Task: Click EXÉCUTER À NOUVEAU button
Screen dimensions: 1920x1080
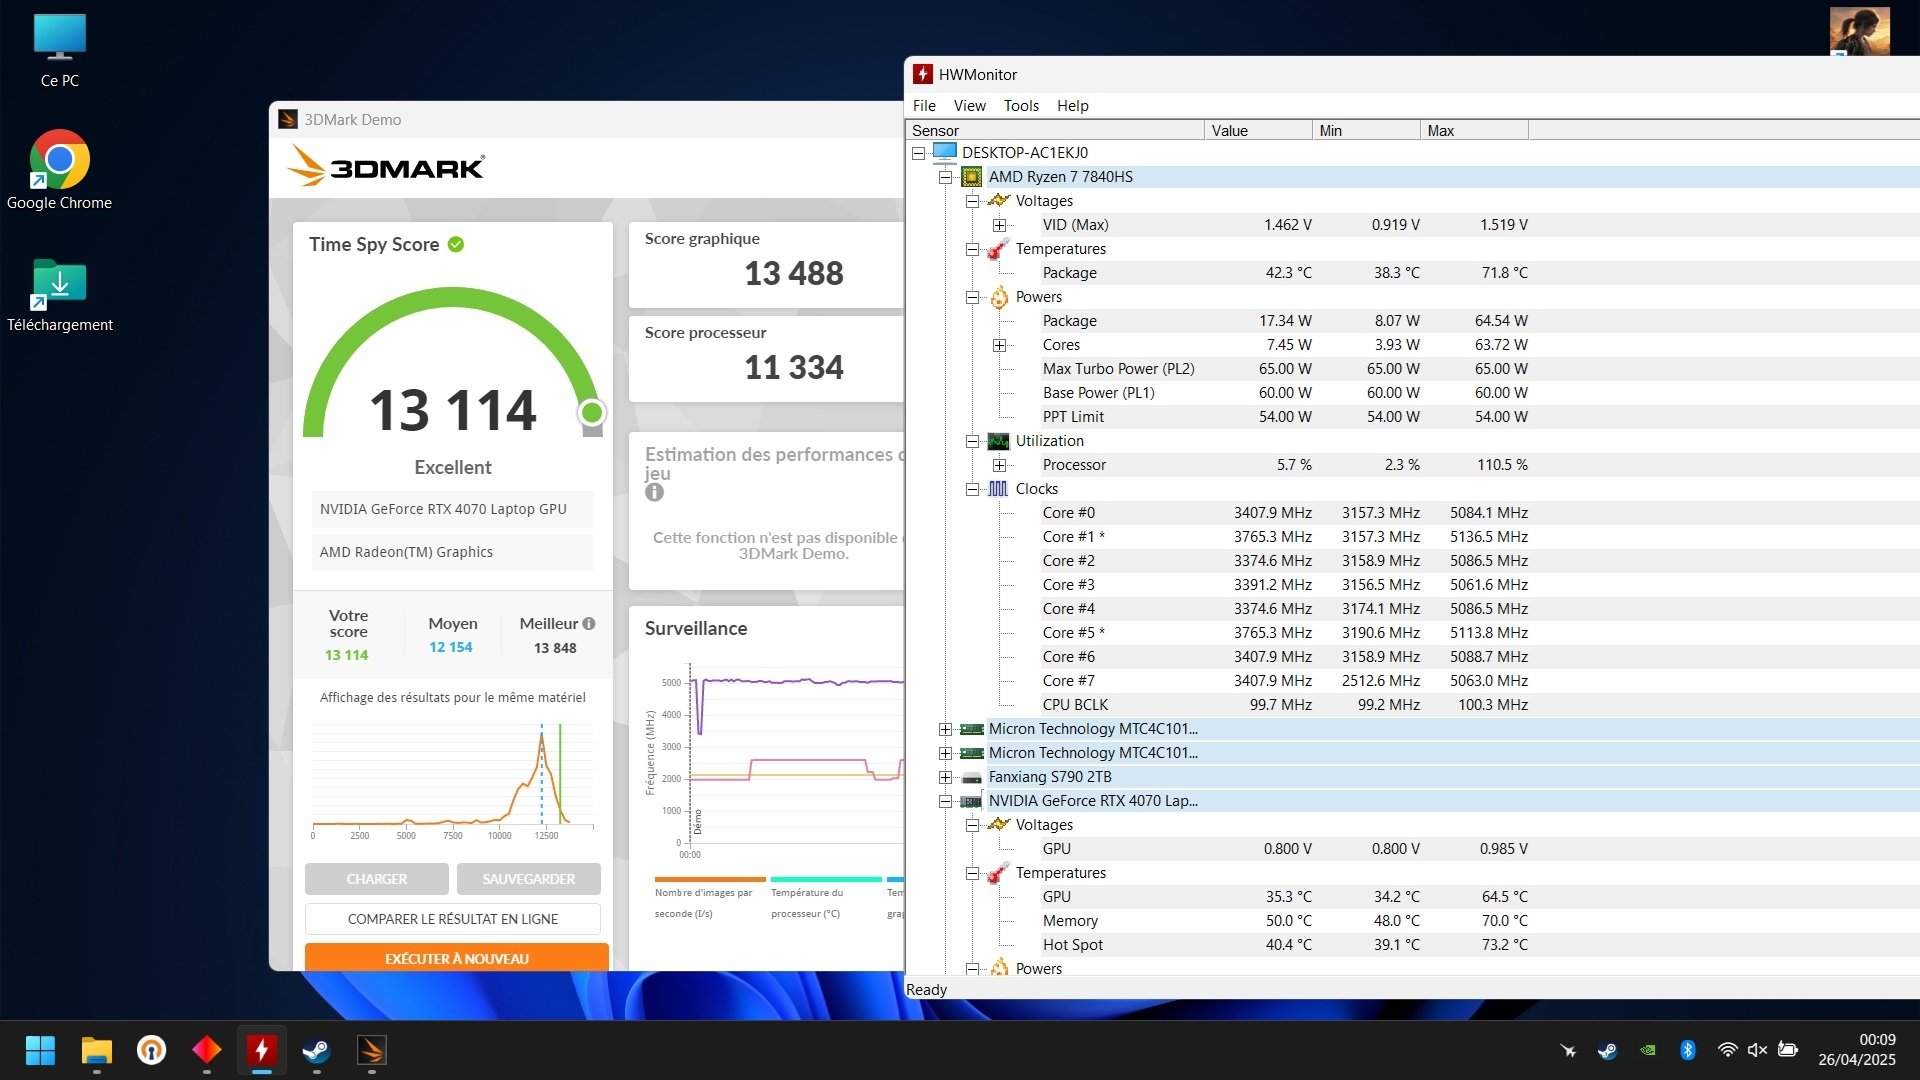Action: 457,957
